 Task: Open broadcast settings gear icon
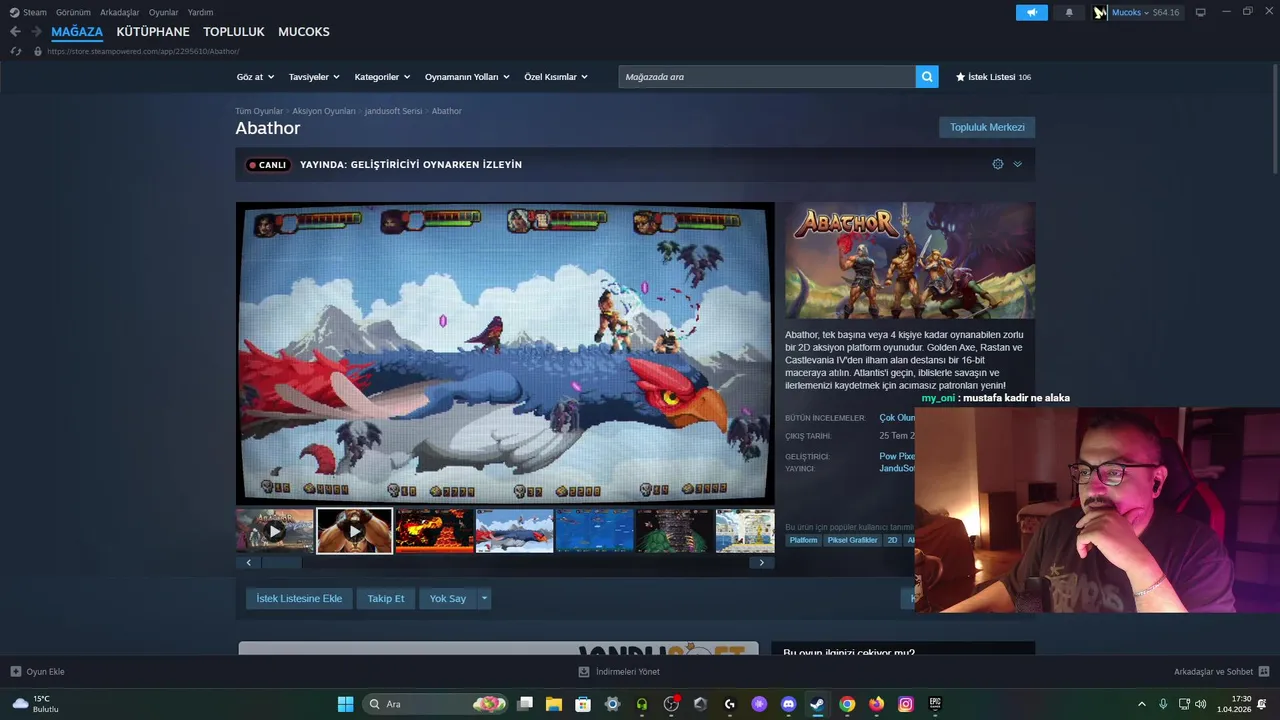pos(998,164)
